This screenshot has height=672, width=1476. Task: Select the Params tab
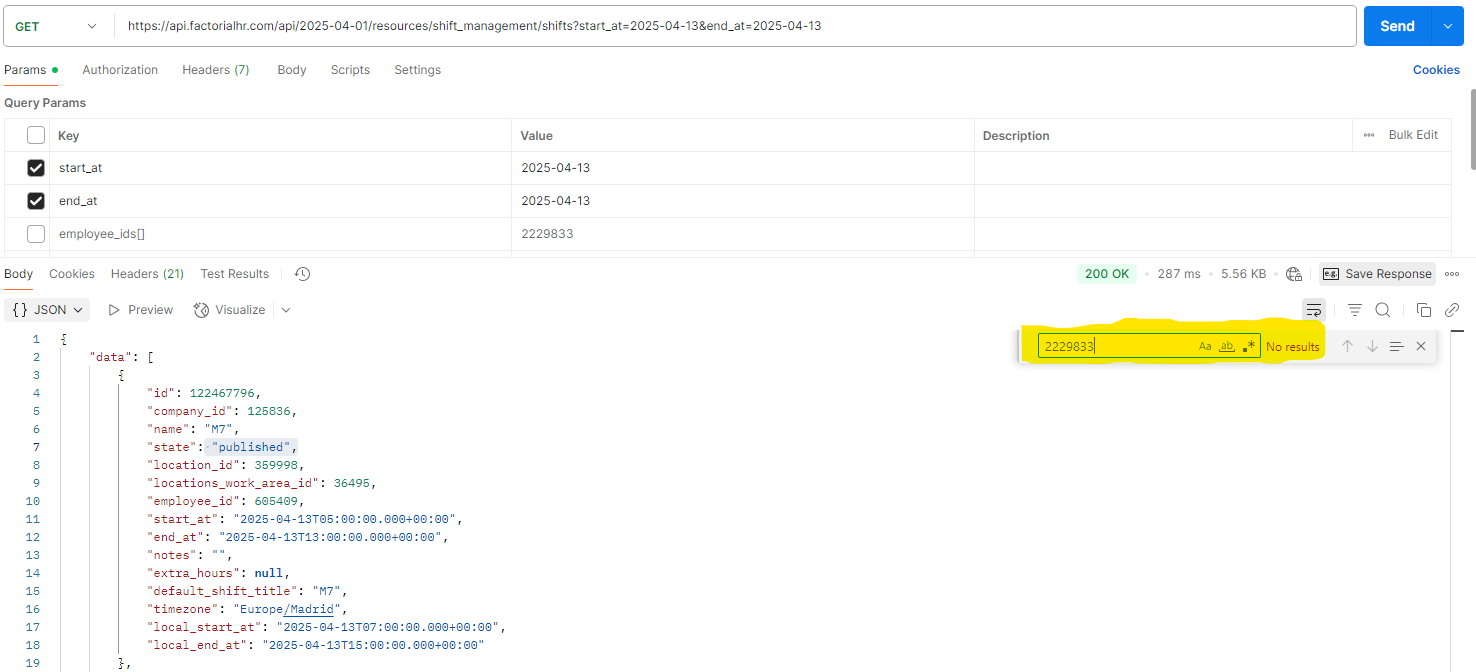[30, 70]
